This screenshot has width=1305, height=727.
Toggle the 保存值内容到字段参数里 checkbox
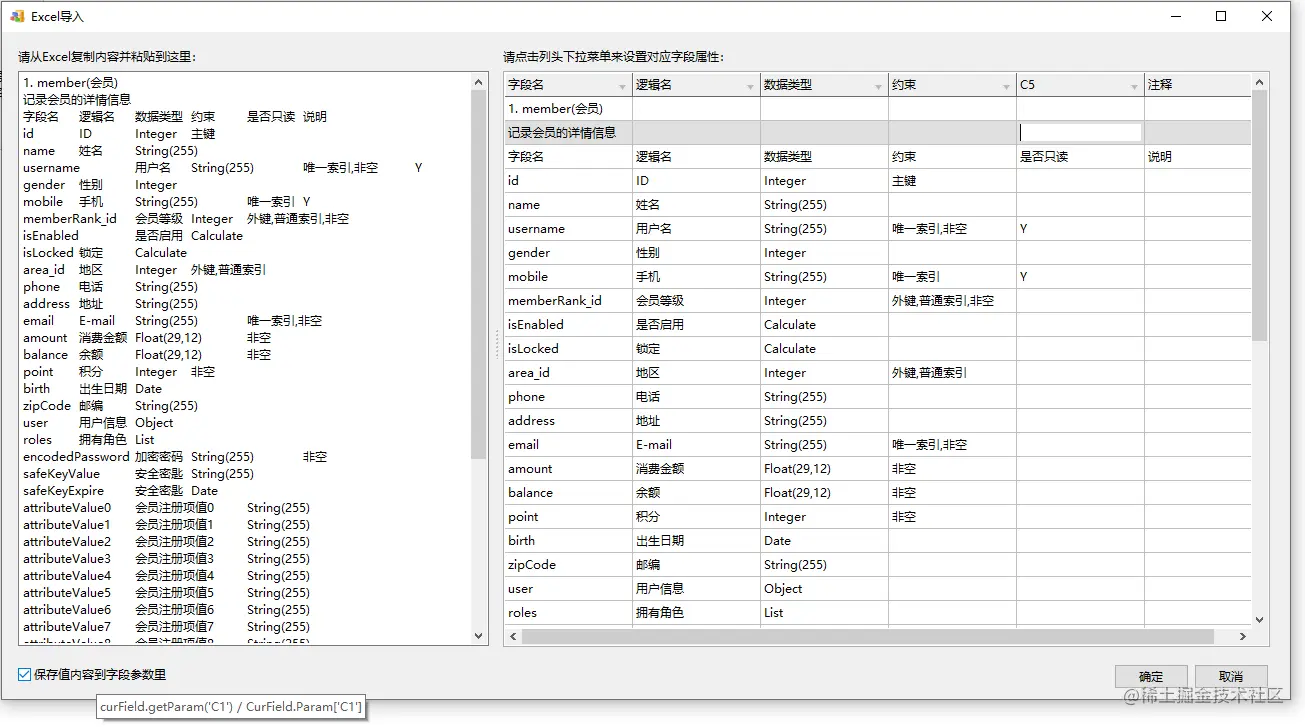25,675
